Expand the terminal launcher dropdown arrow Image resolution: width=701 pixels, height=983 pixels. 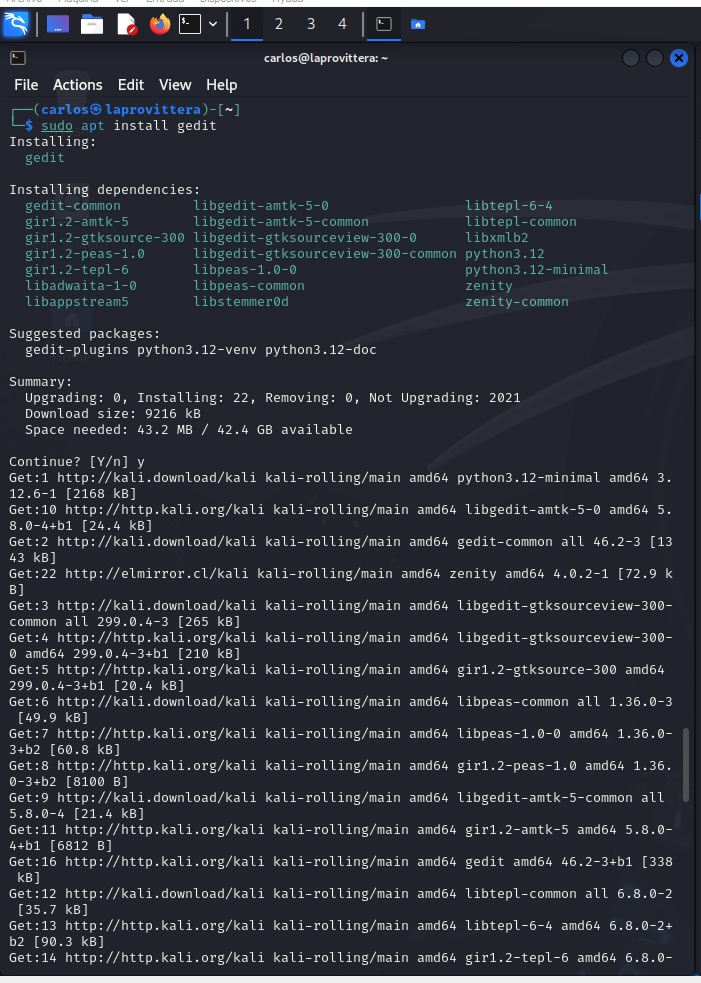213,24
